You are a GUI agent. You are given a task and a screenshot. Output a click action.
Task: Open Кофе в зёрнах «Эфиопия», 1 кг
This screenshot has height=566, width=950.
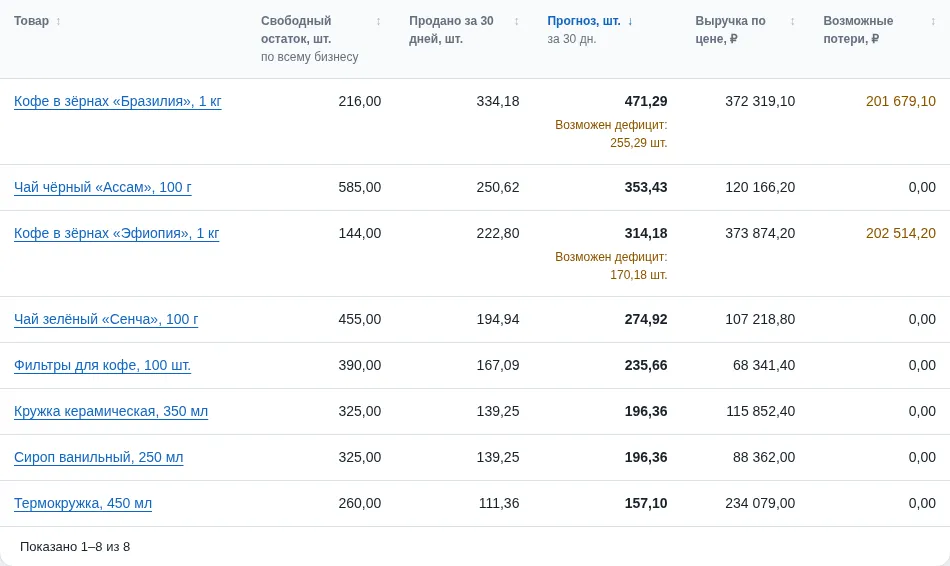(x=116, y=233)
